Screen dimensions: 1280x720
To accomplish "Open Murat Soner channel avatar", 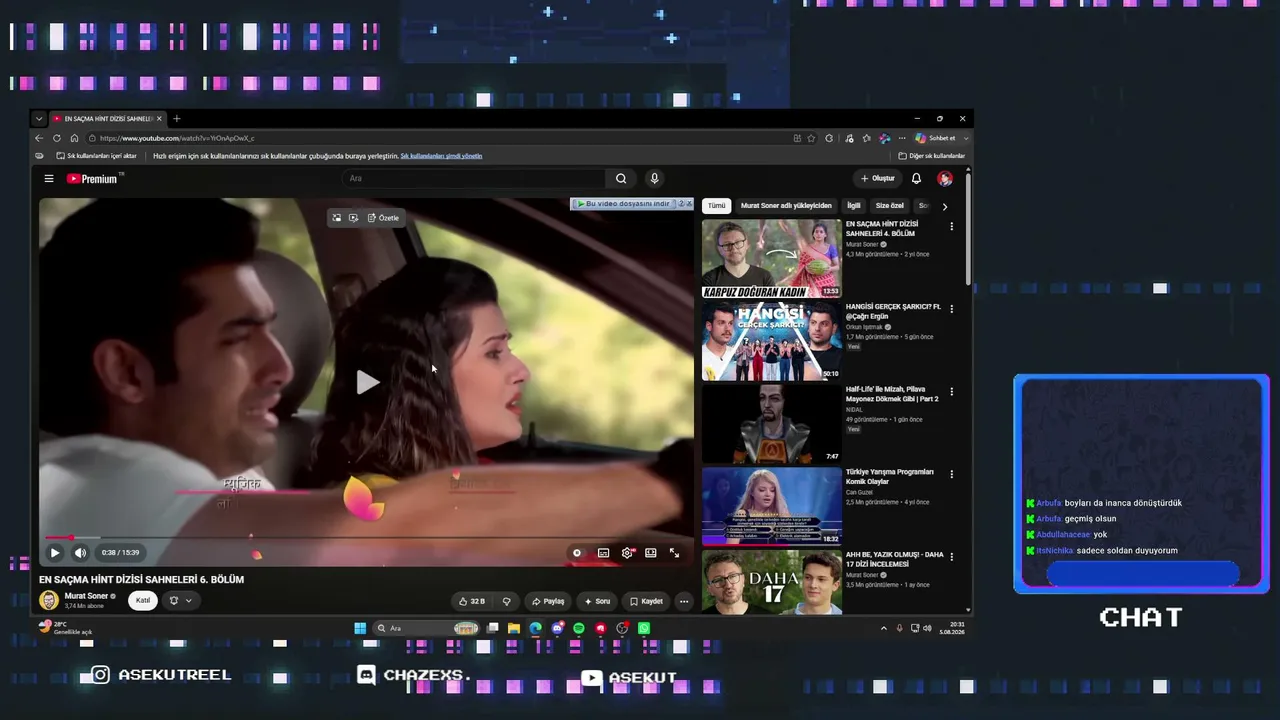I will tap(49, 600).
